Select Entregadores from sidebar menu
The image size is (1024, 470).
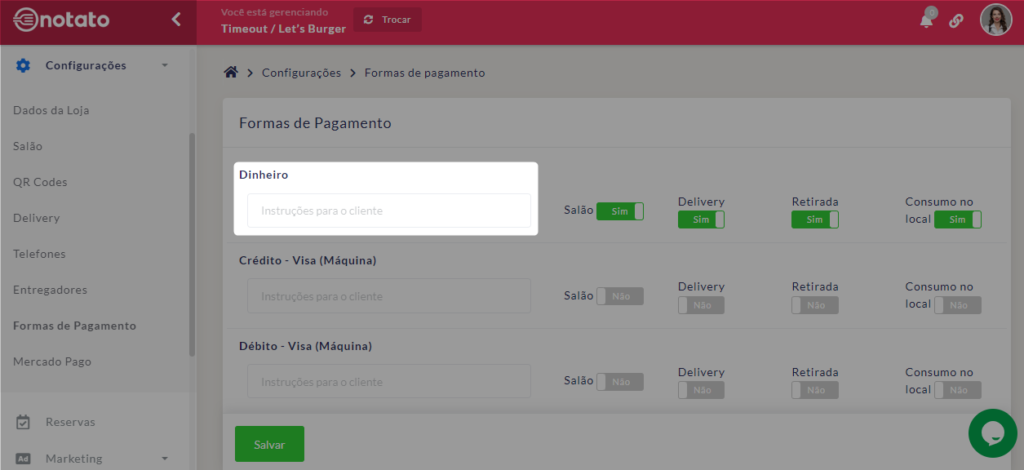click(x=50, y=290)
